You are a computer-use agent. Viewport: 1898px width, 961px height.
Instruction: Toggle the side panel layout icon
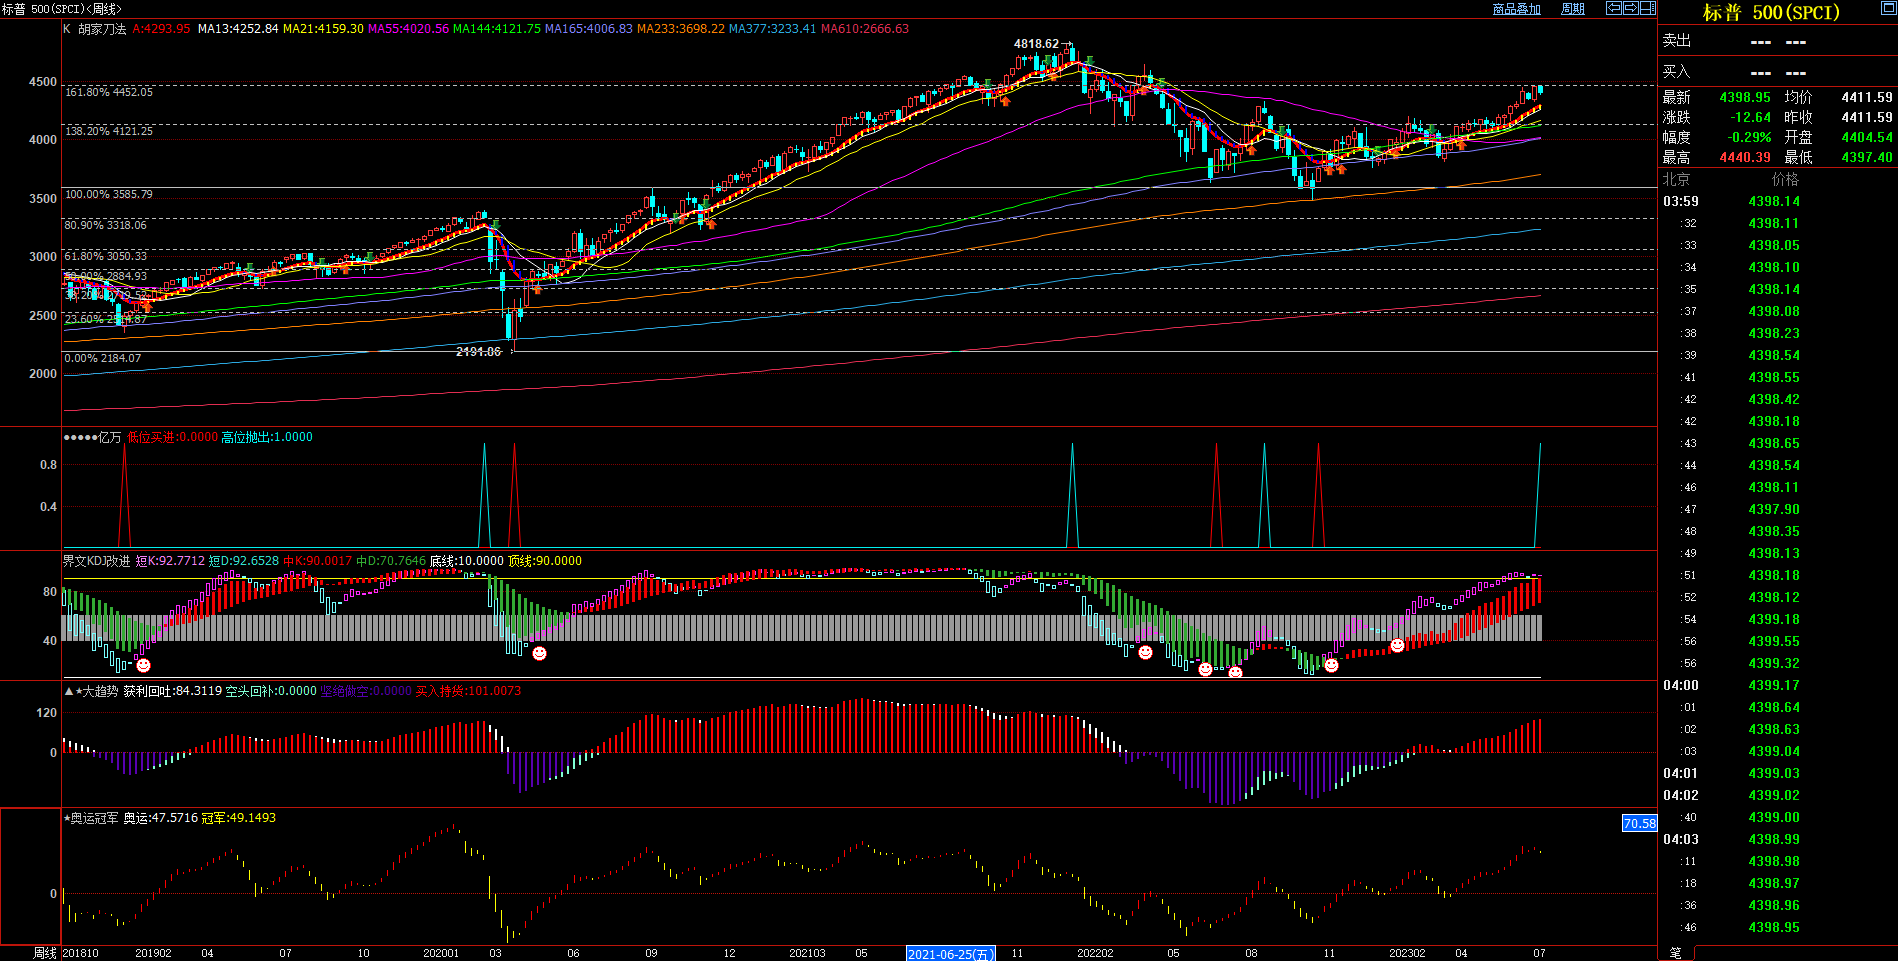click(x=1647, y=8)
